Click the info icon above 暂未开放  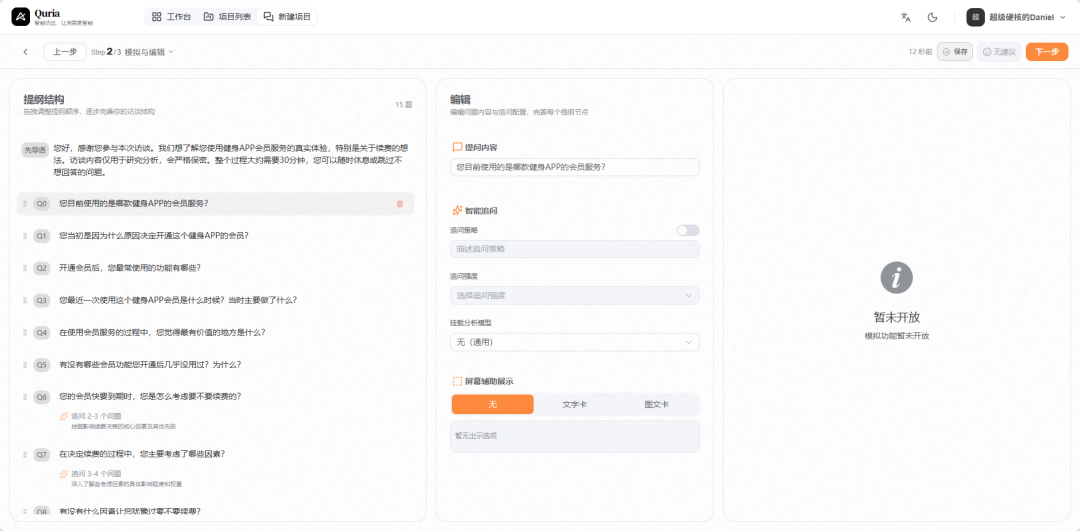[x=897, y=278]
